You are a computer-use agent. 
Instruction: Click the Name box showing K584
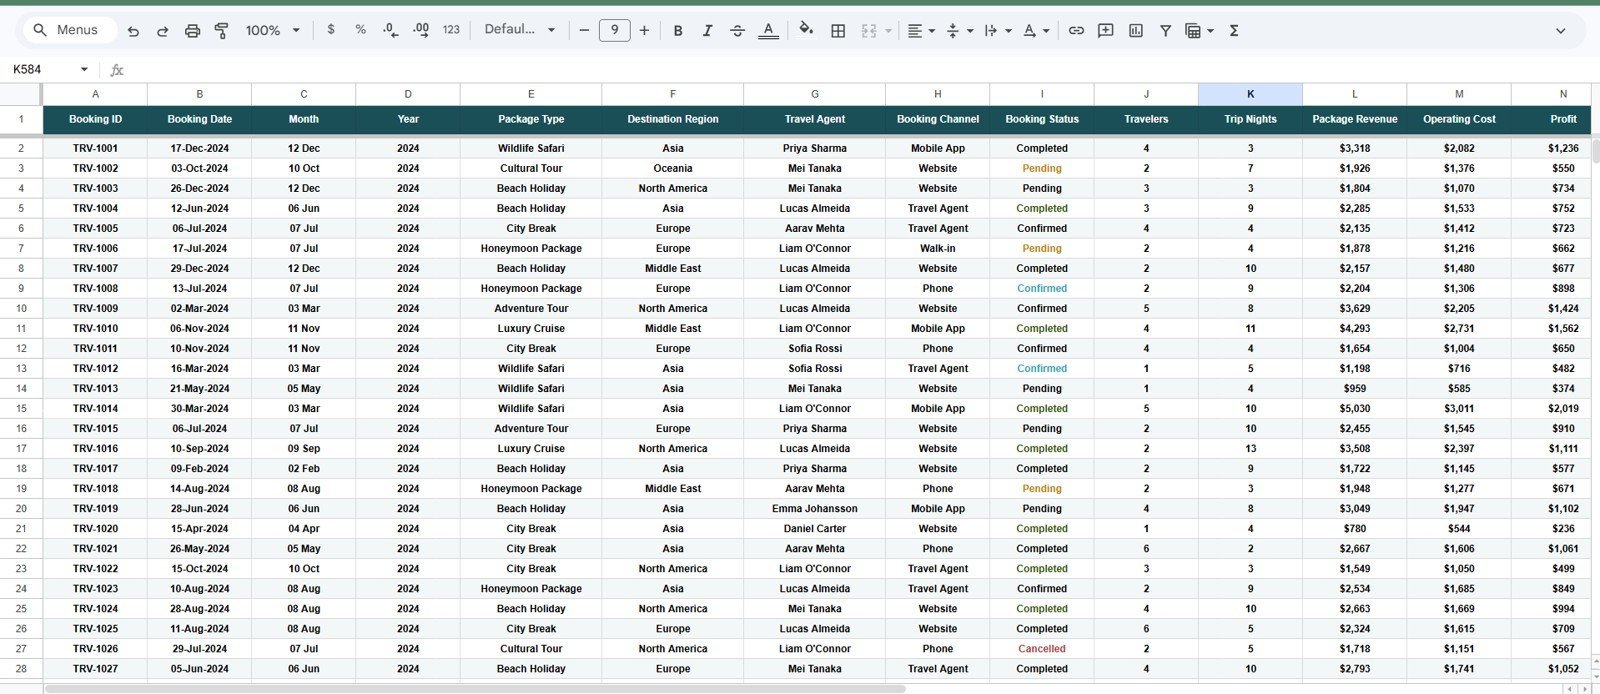(40, 69)
